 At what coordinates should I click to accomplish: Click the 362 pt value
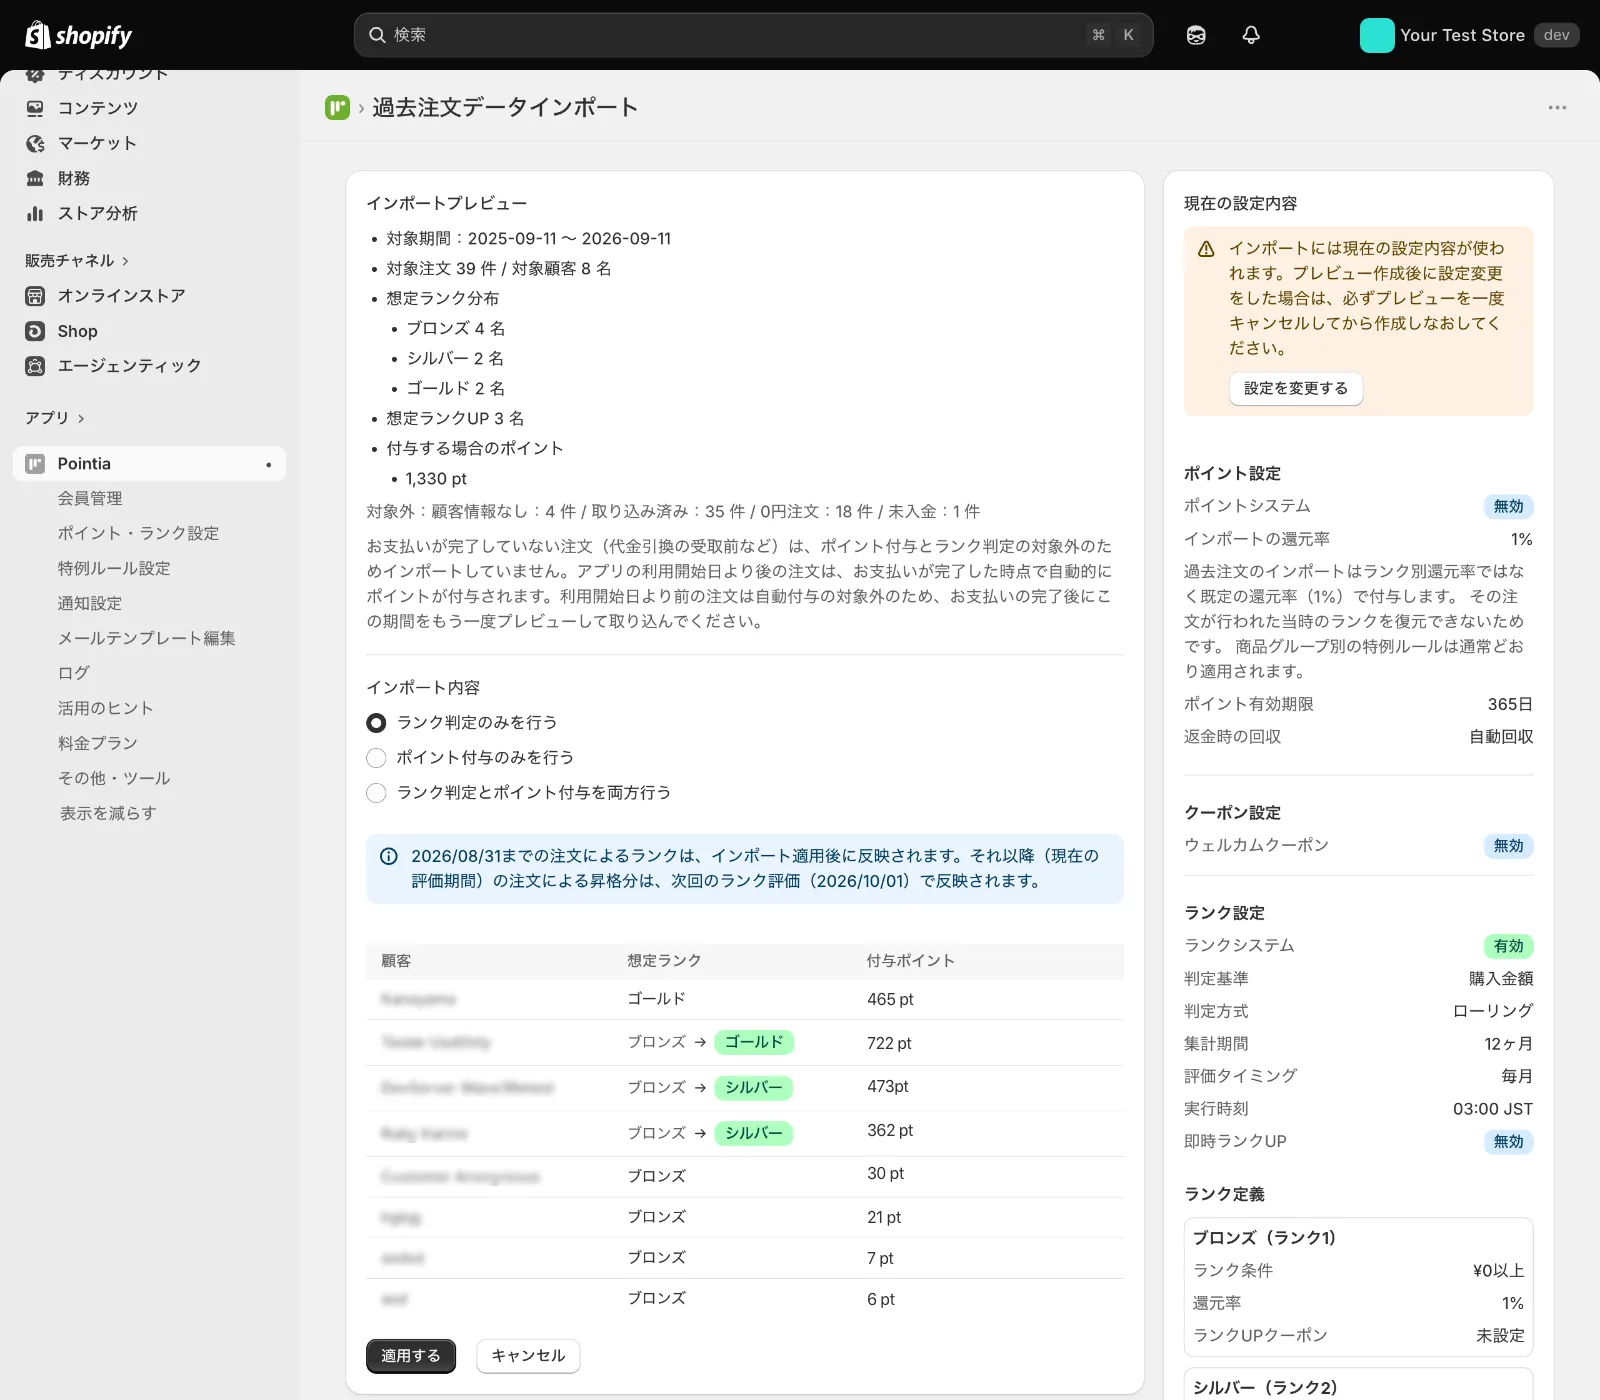tap(890, 1130)
